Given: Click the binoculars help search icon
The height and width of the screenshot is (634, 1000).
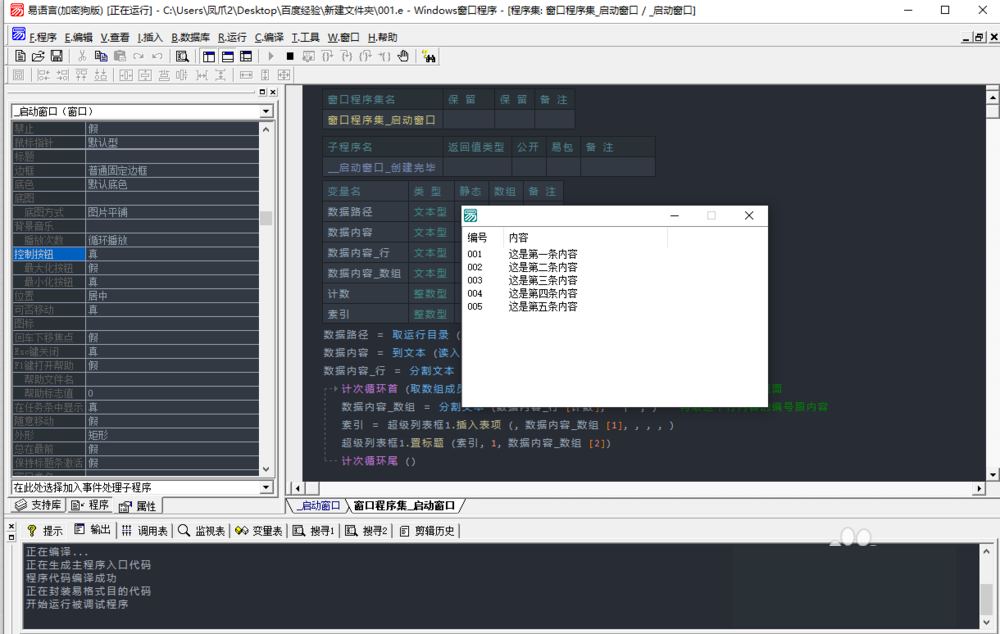Looking at the screenshot, I should click(x=429, y=56).
